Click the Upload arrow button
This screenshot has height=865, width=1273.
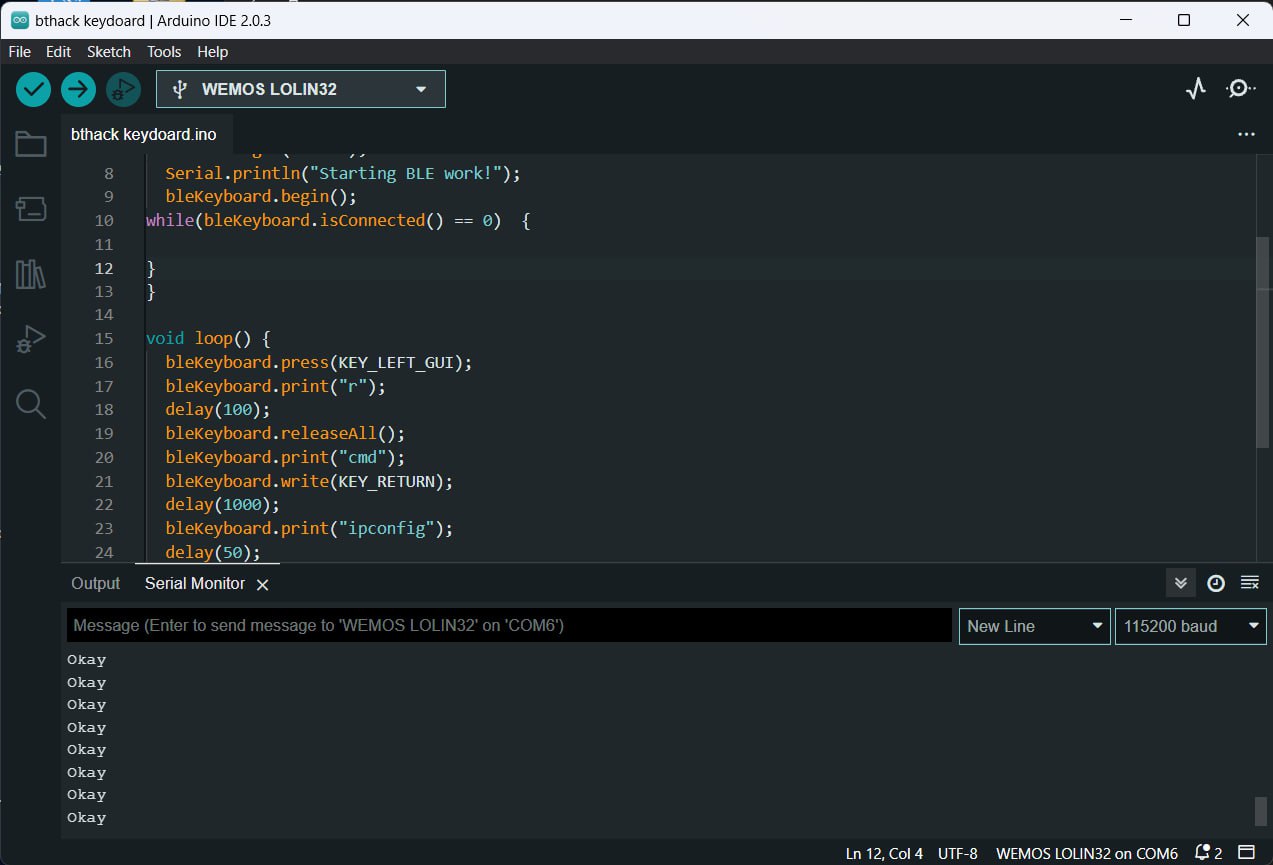point(78,89)
